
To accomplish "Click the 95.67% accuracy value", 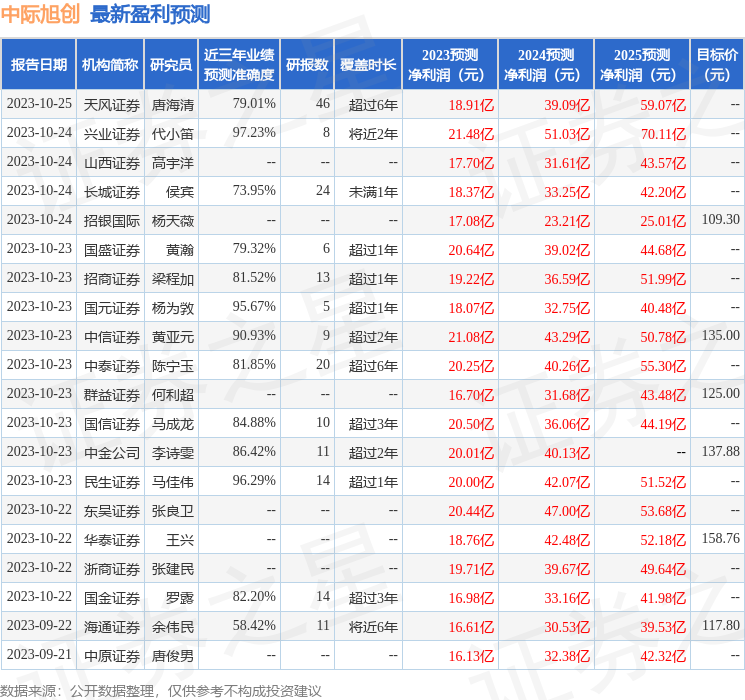I will (254, 307).
